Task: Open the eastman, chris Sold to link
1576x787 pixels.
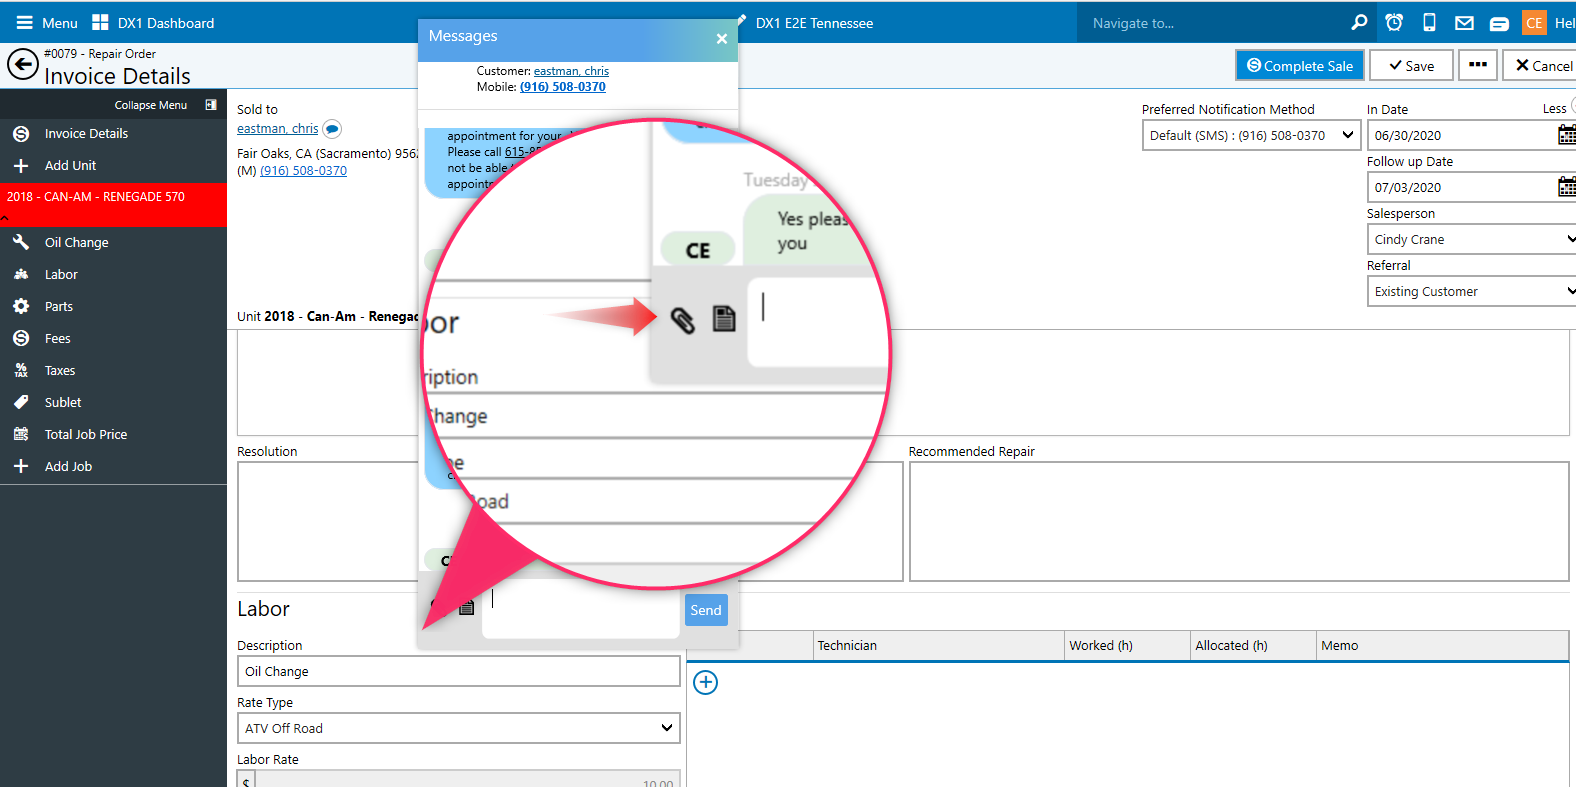Action: coord(277,129)
